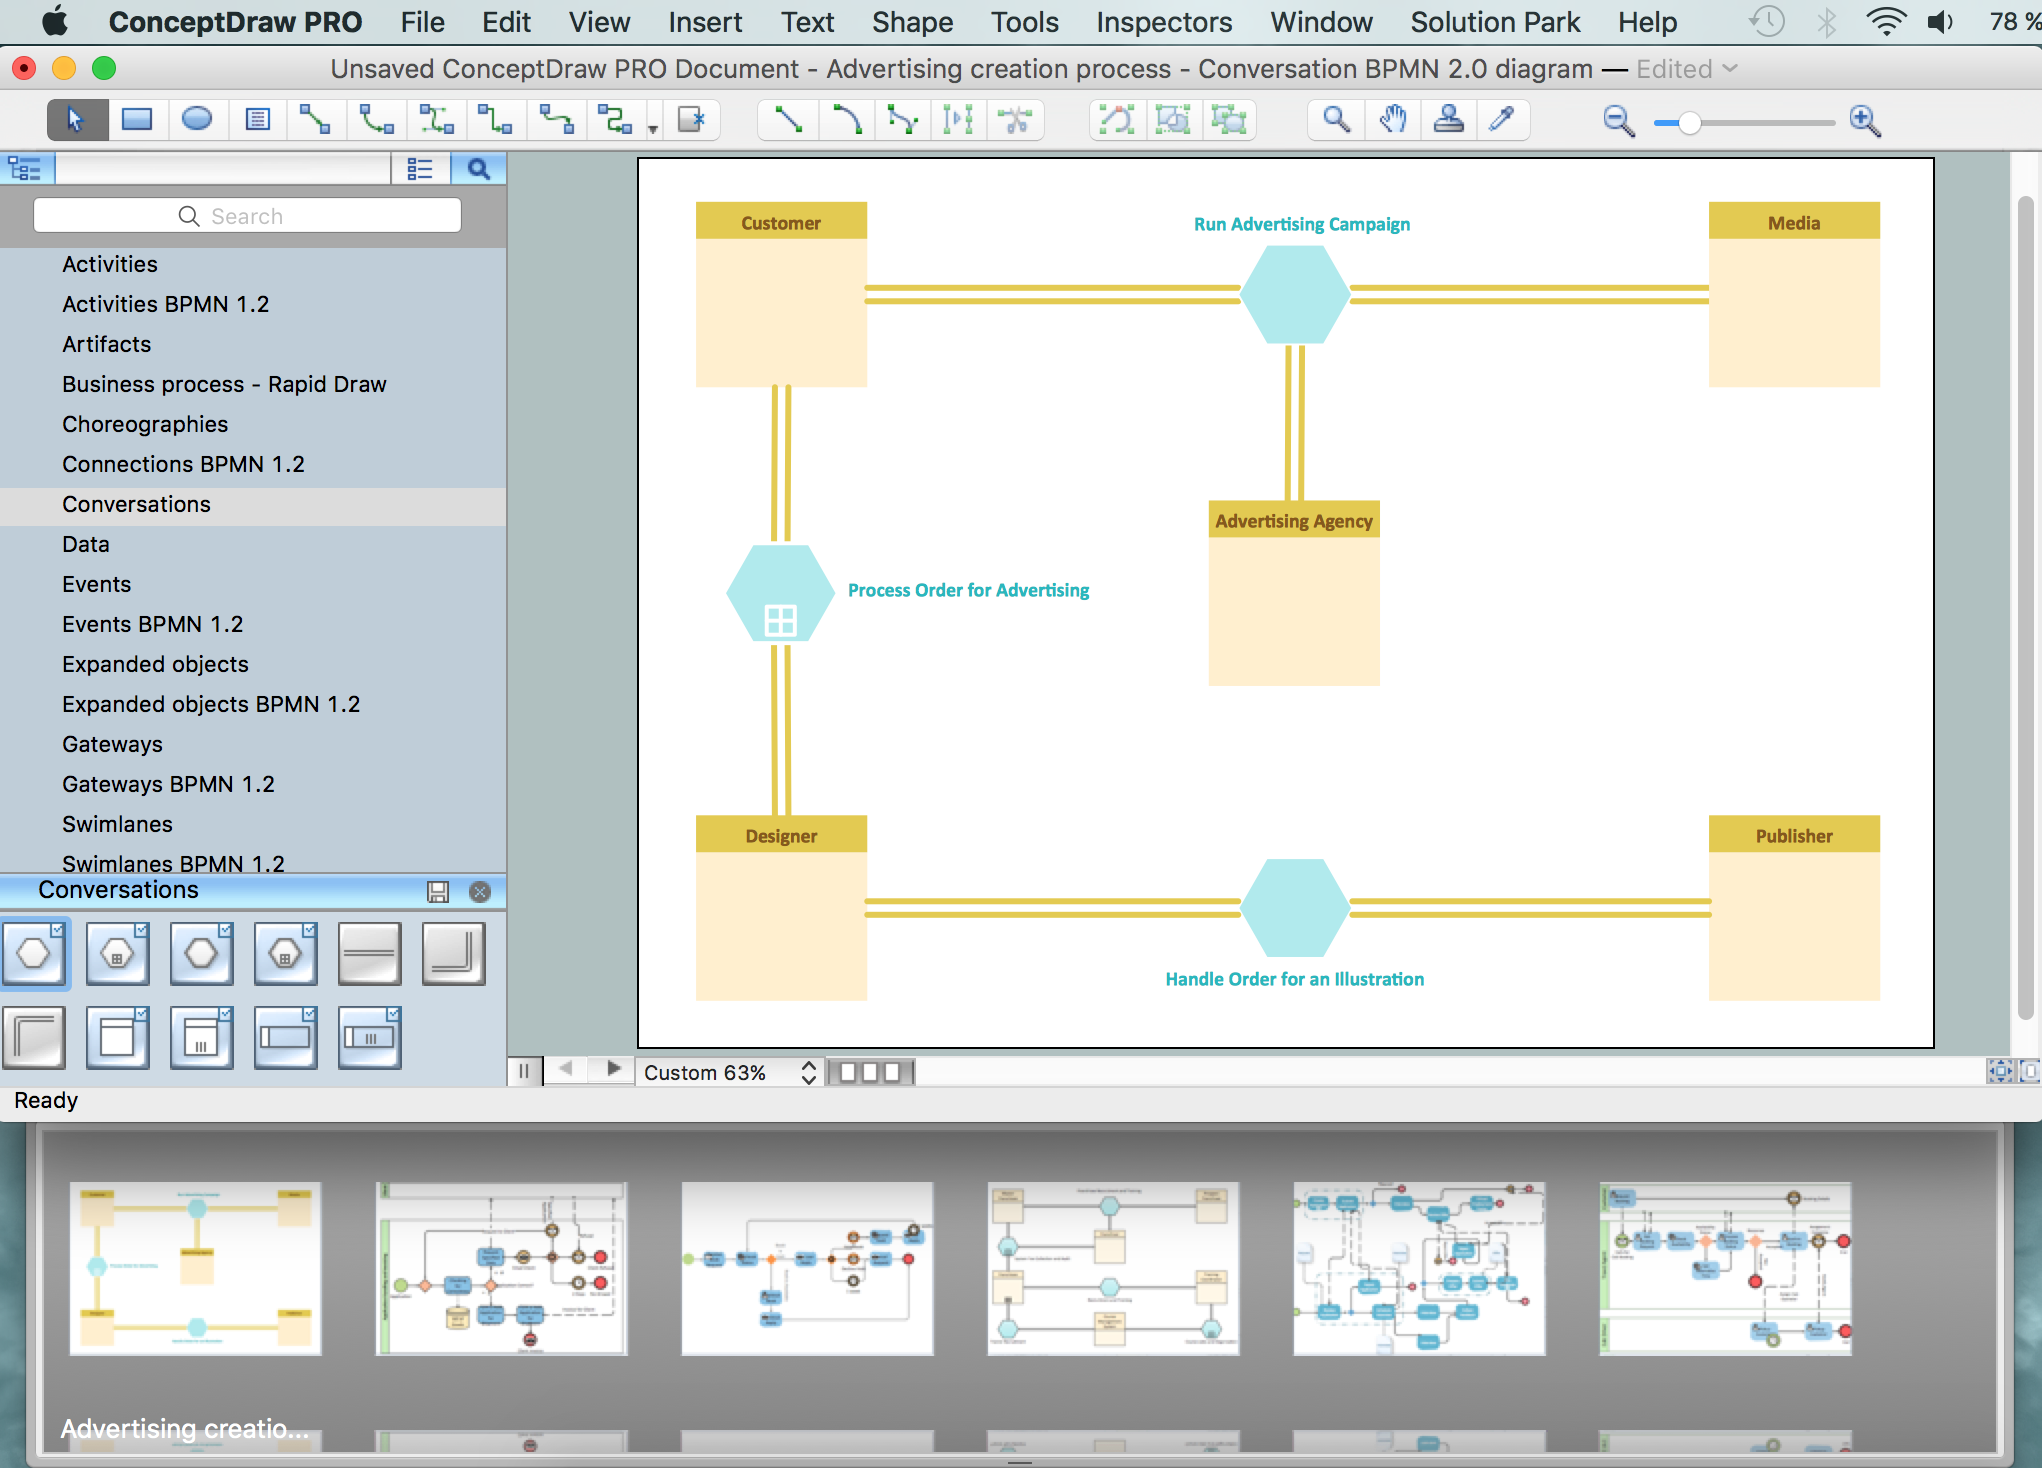Viewport: 2042px width, 1468px height.
Task: Expand the Conversations category
Action: (135, 504)
